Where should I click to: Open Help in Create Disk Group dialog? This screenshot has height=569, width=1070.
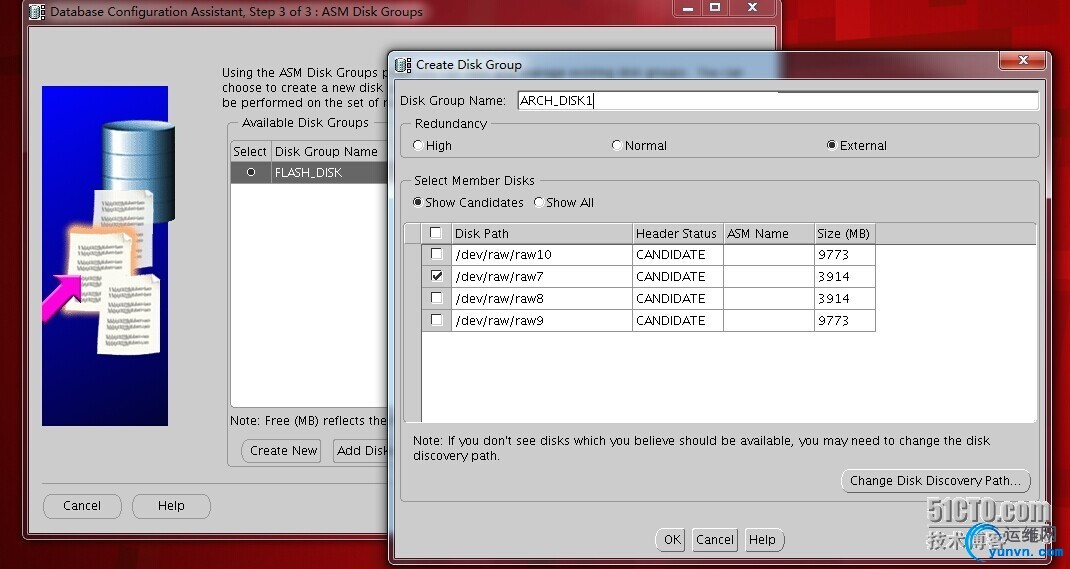763,540
